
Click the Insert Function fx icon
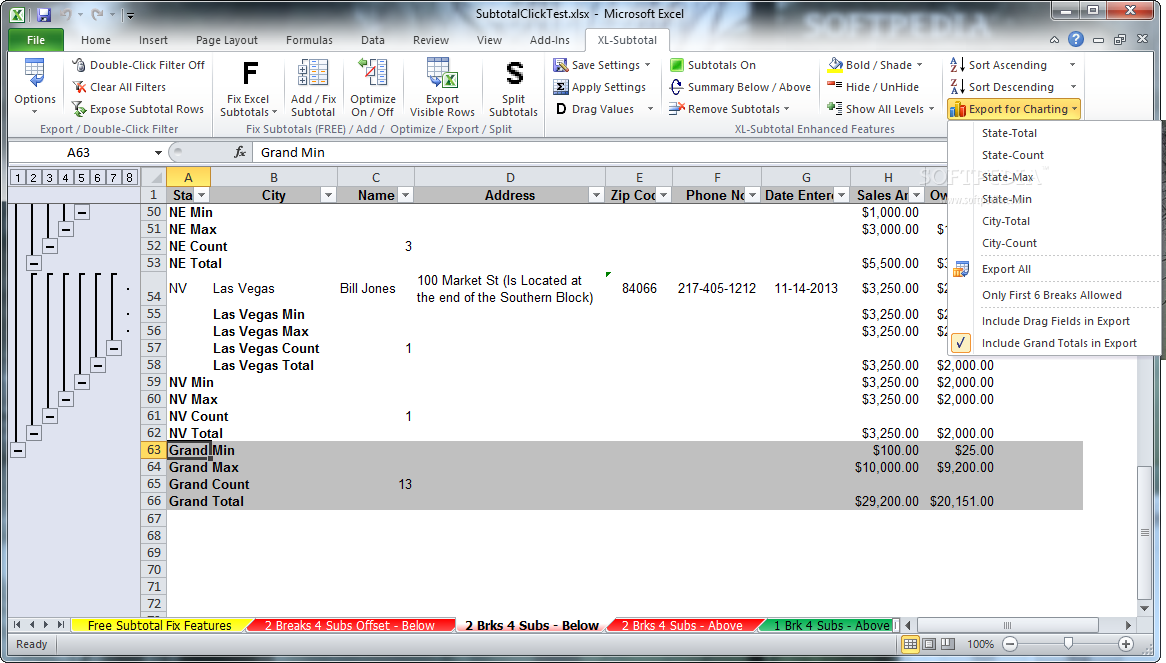(x=239, y=152)
